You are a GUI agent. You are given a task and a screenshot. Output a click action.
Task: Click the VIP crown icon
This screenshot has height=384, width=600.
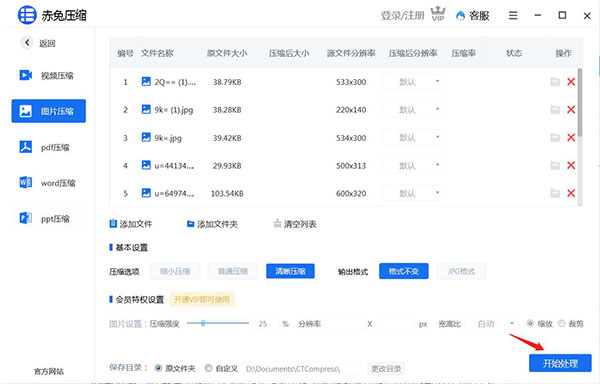point(438,14)
